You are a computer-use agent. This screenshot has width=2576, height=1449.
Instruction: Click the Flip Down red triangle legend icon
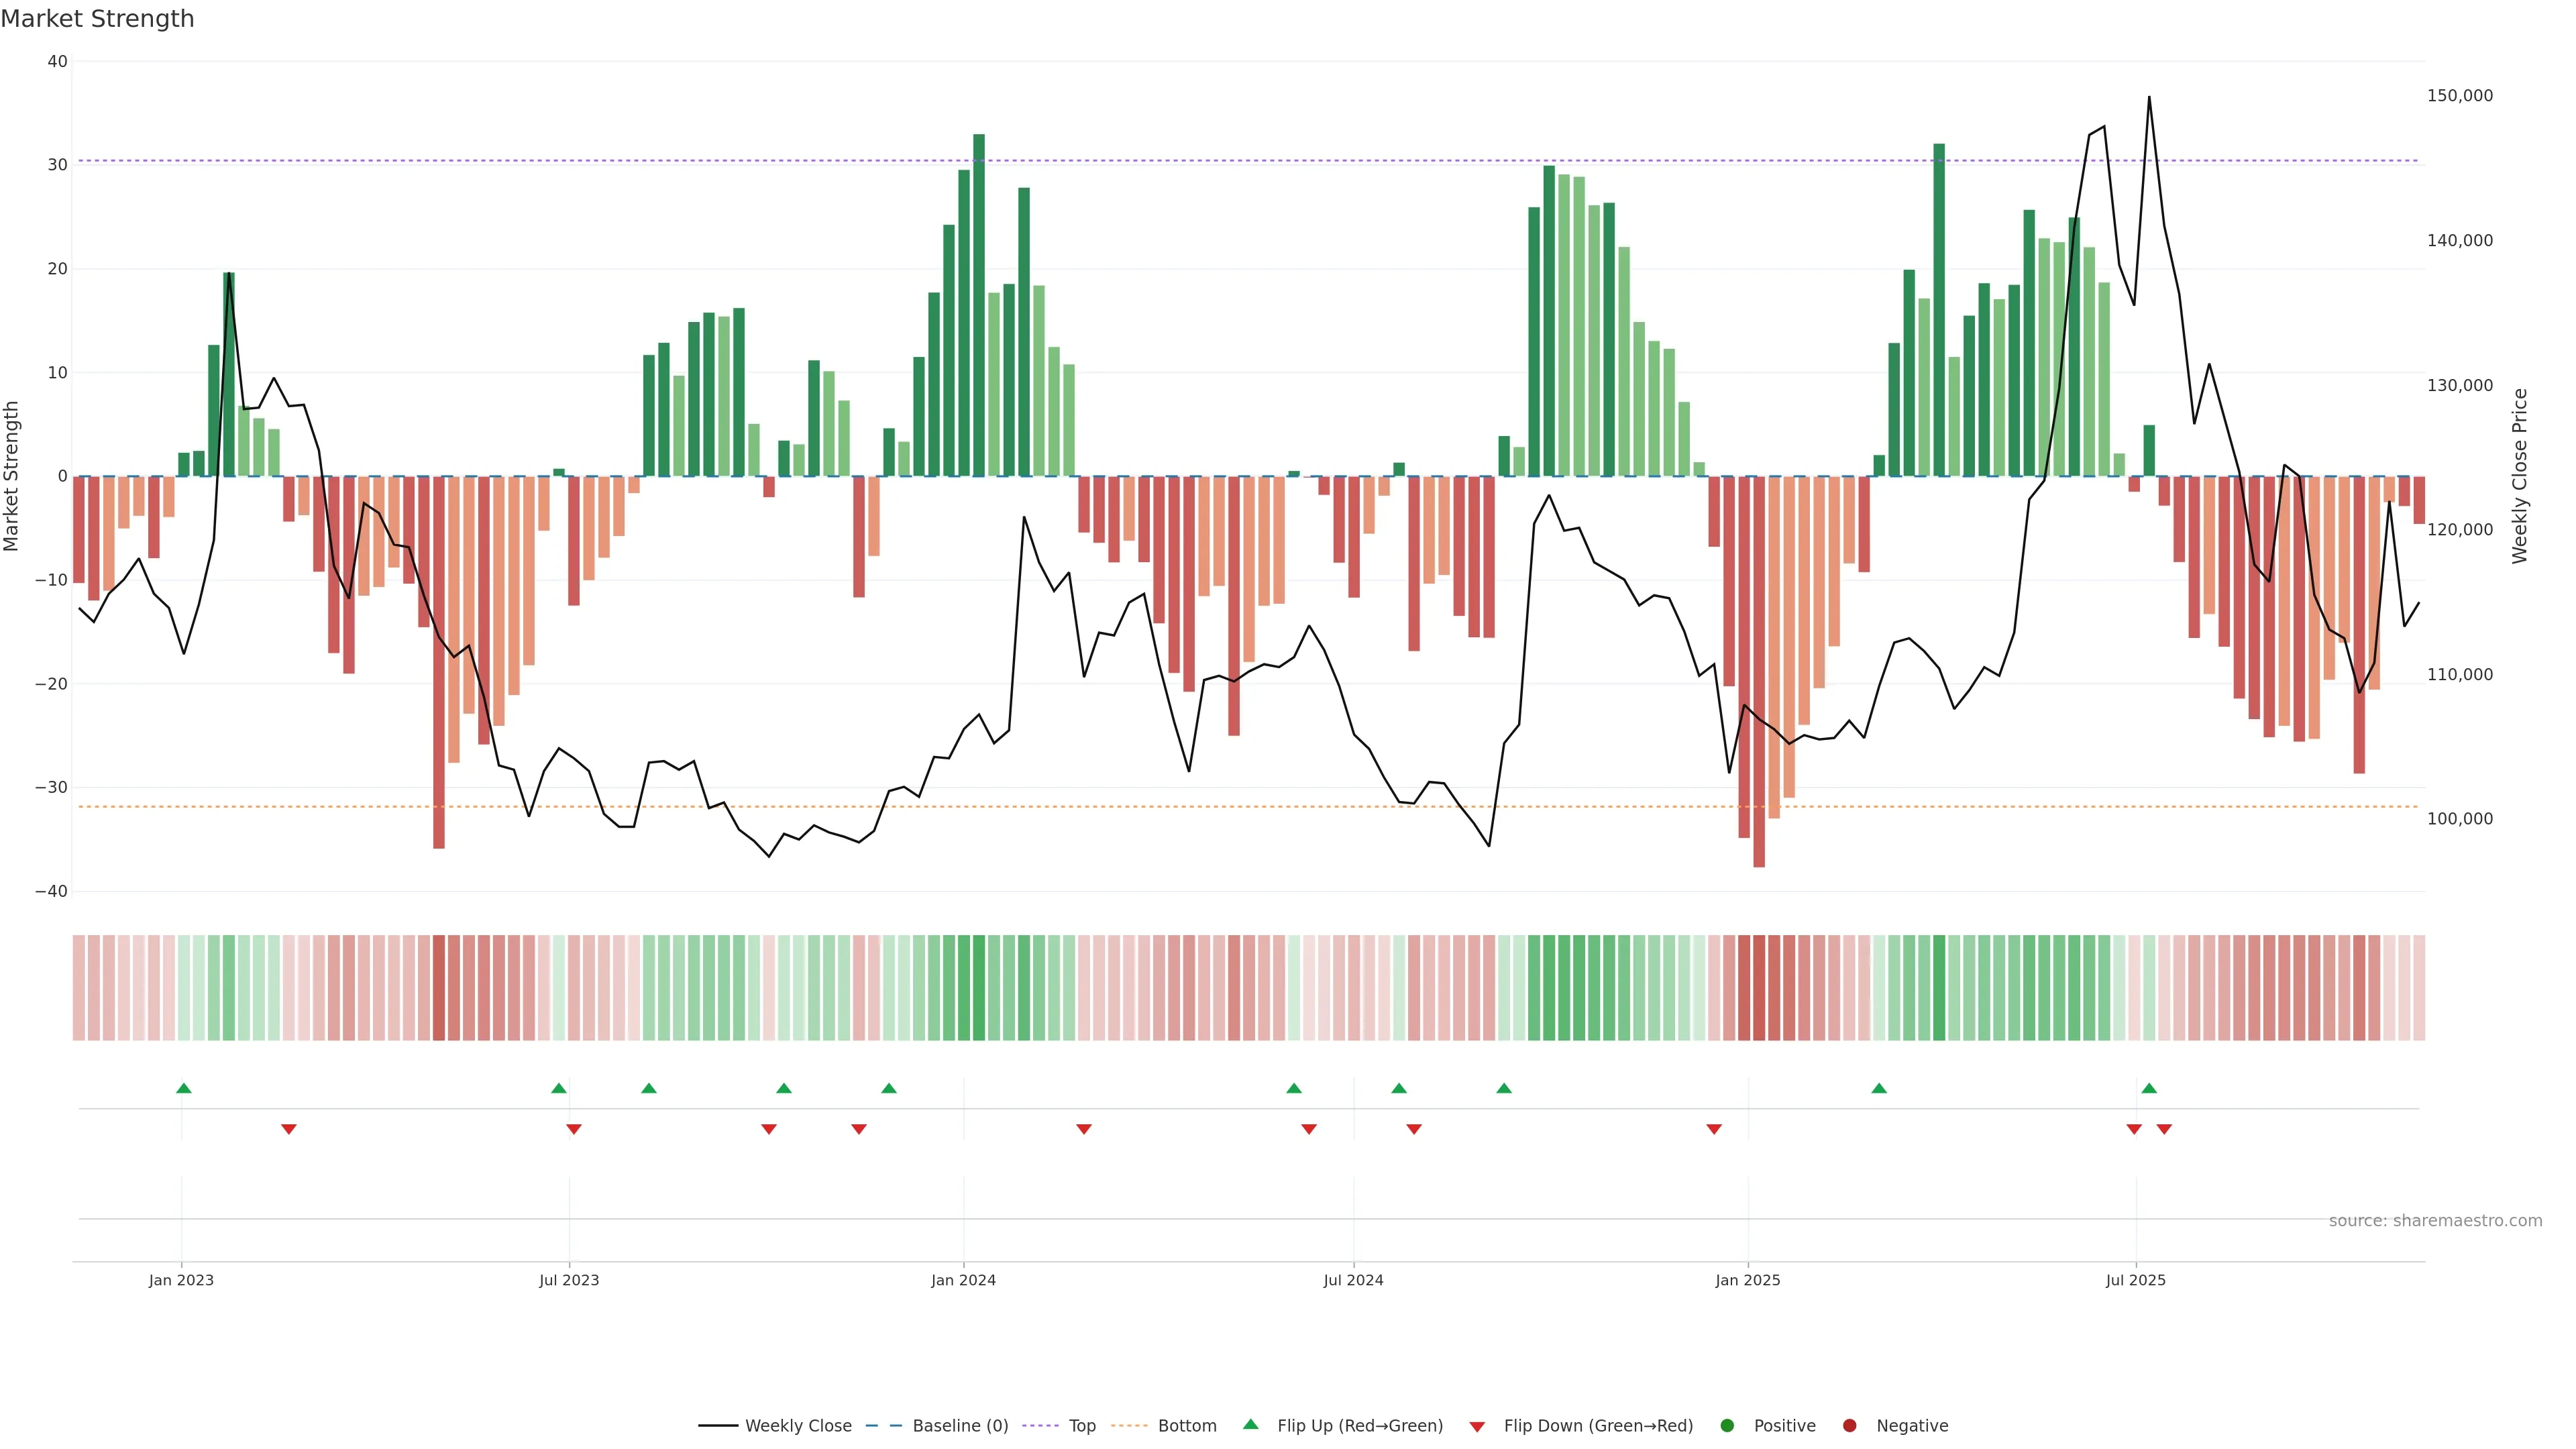point(1477,1427)
